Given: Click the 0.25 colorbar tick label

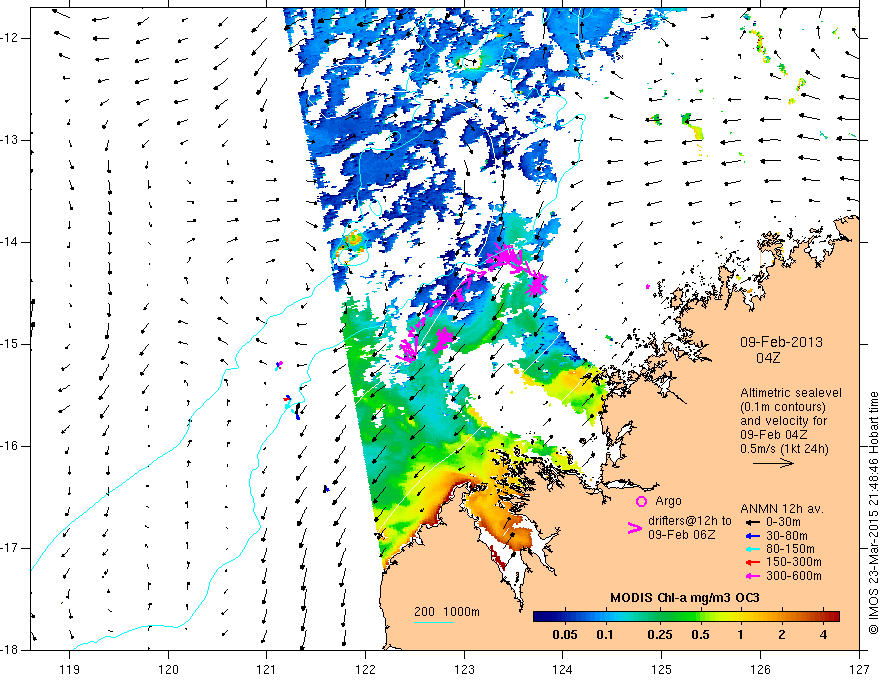Looking at the screenshot, I should point(659,635).
